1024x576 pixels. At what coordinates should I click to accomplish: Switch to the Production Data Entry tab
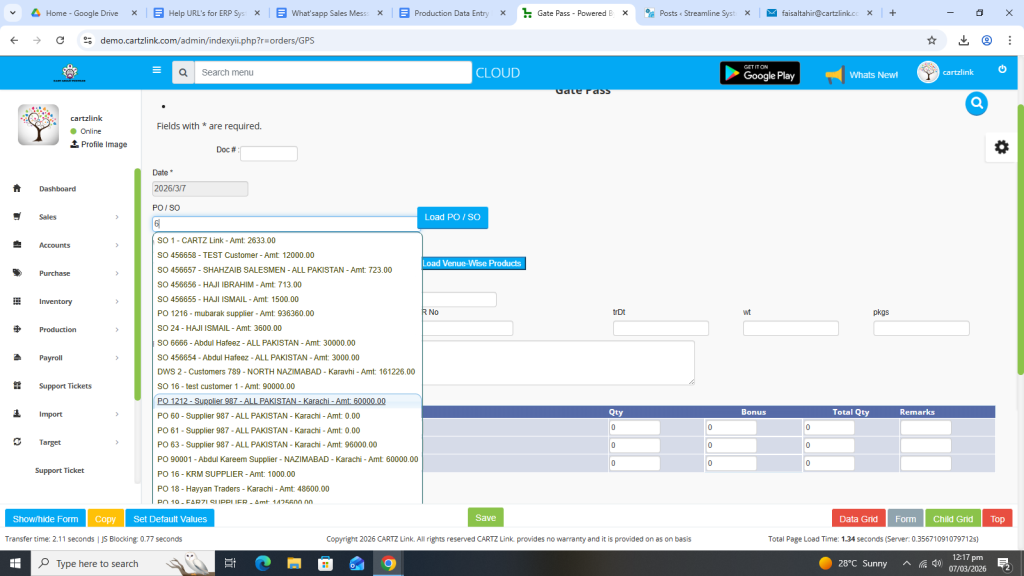click(451, 13)
